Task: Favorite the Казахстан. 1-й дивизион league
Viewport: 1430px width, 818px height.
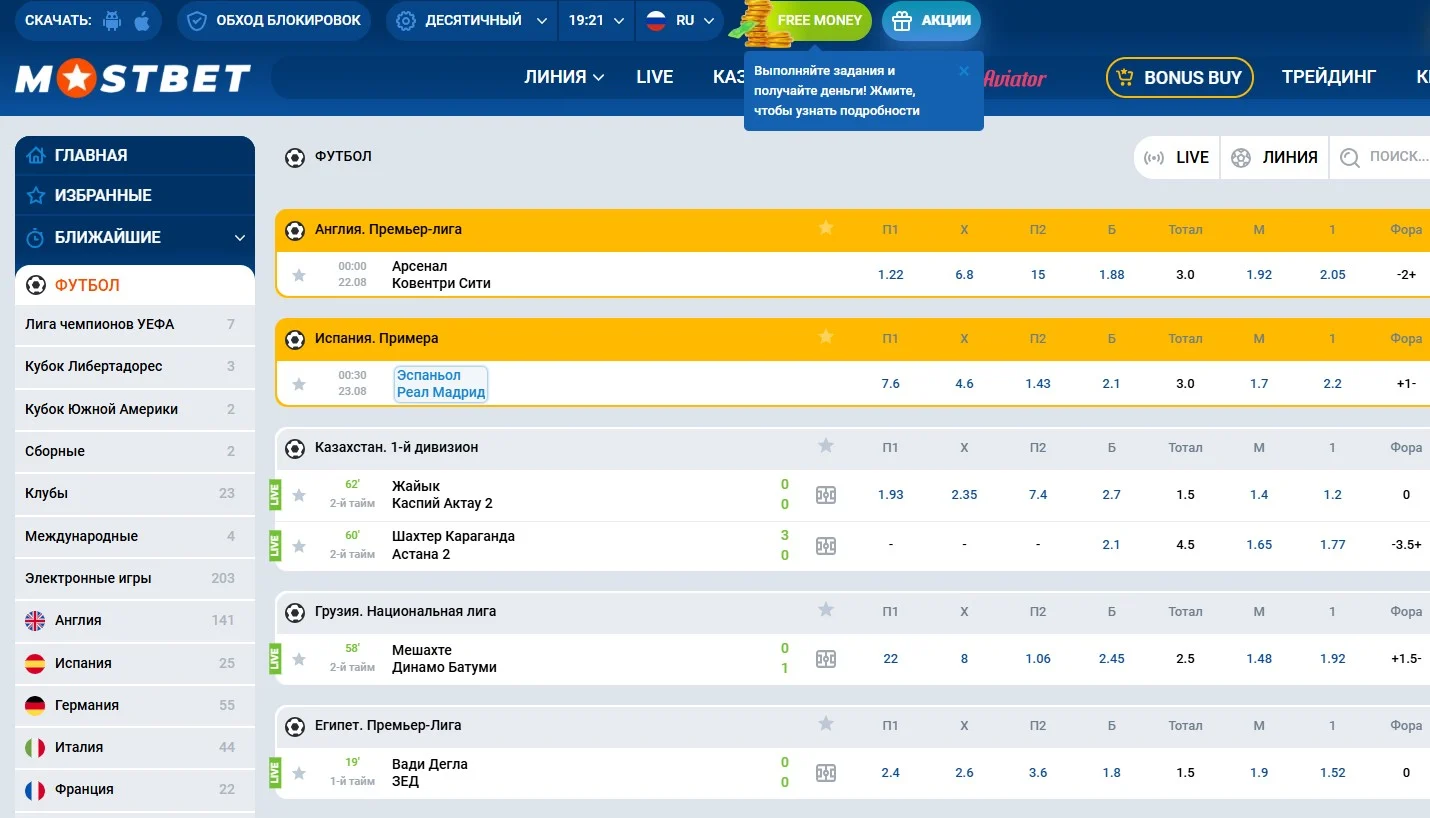Action: 826,446
